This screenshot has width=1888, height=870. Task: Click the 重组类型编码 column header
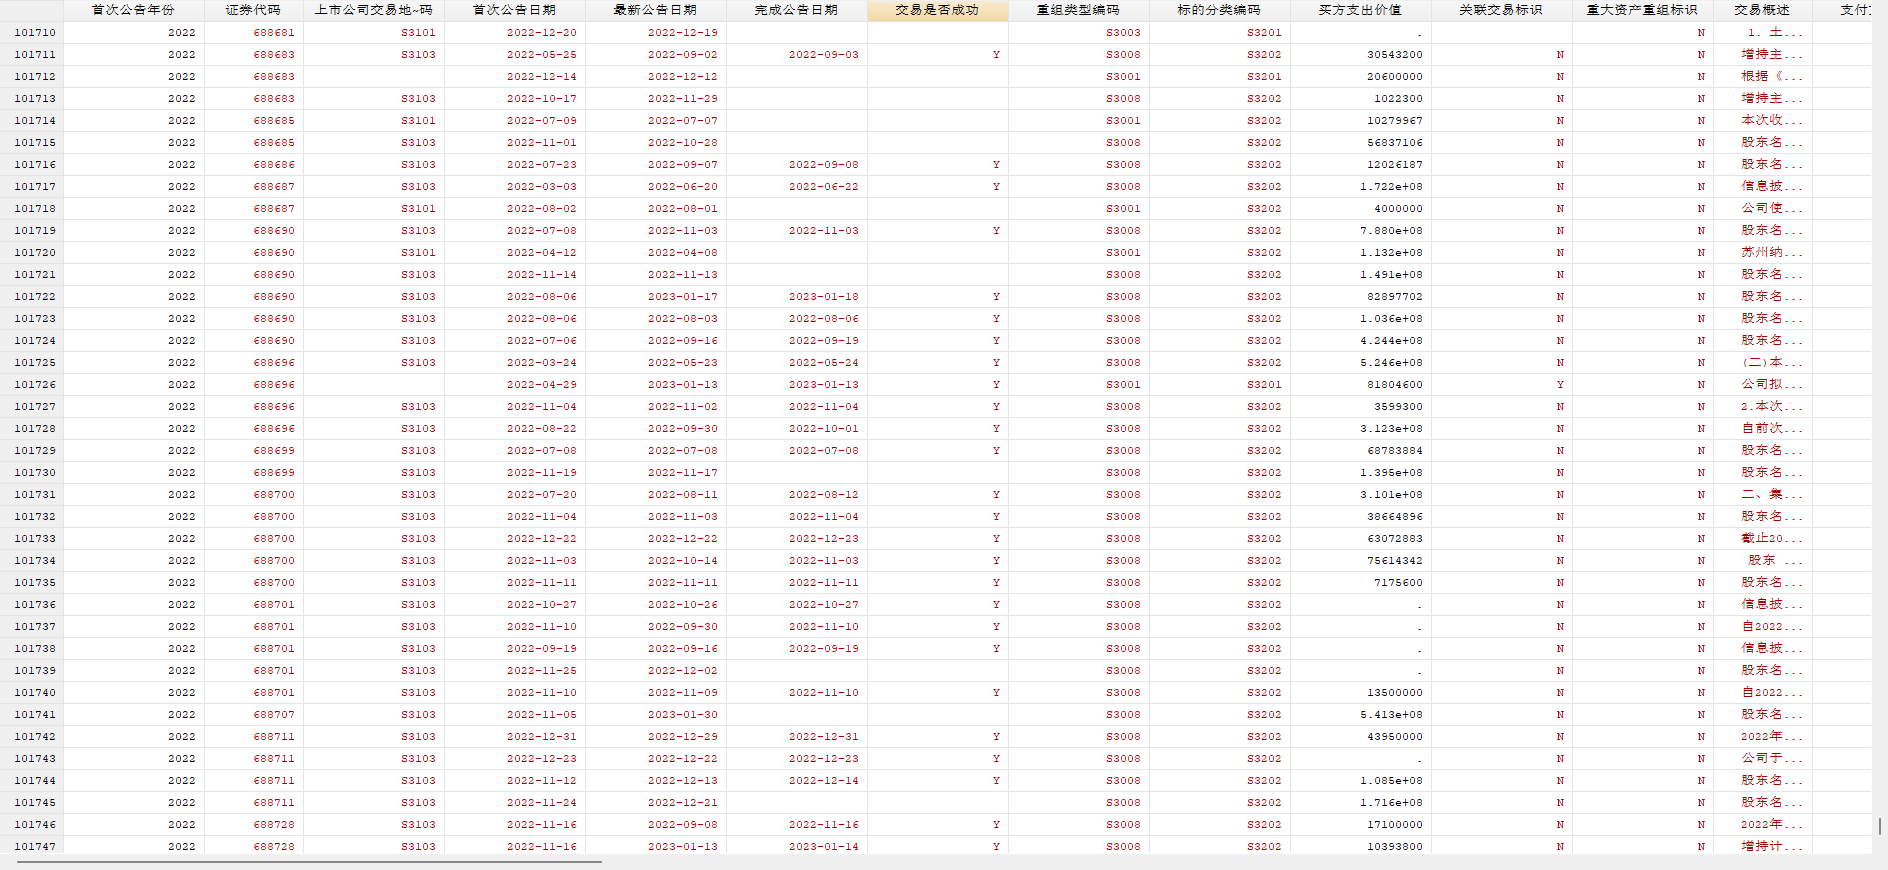click(1078, 10)
